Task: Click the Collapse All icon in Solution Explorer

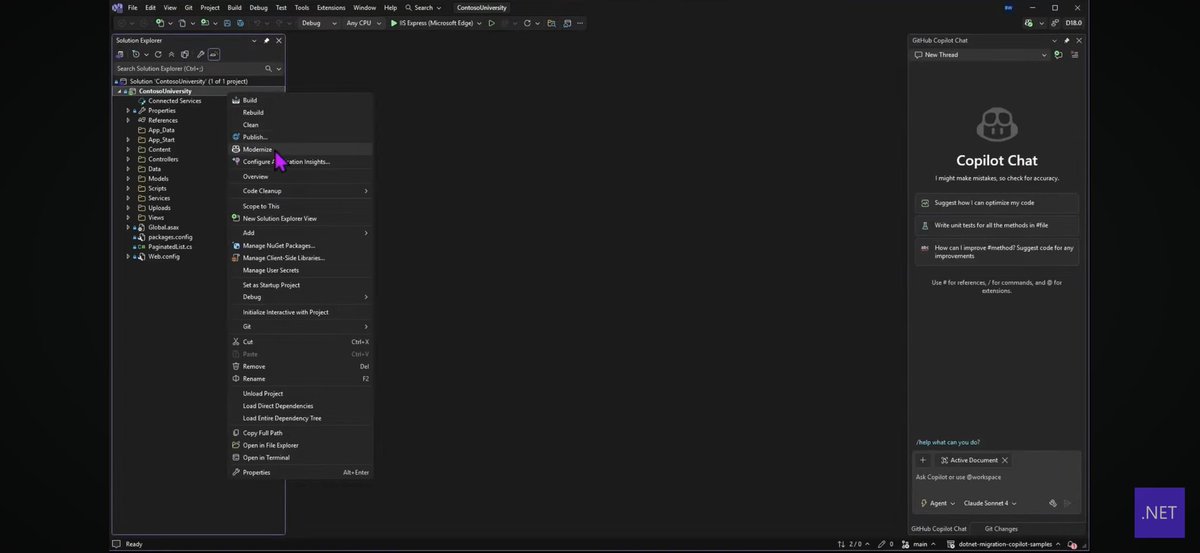Action: pyautogui.click(x=171, y=54)
